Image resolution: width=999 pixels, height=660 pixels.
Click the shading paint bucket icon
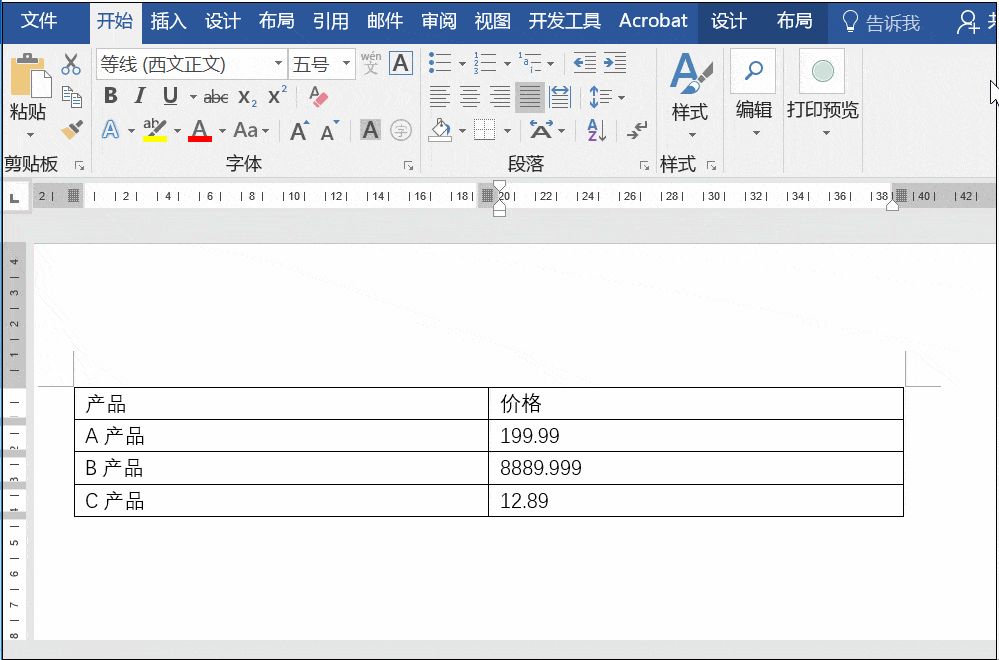click(x=440, y=131)
